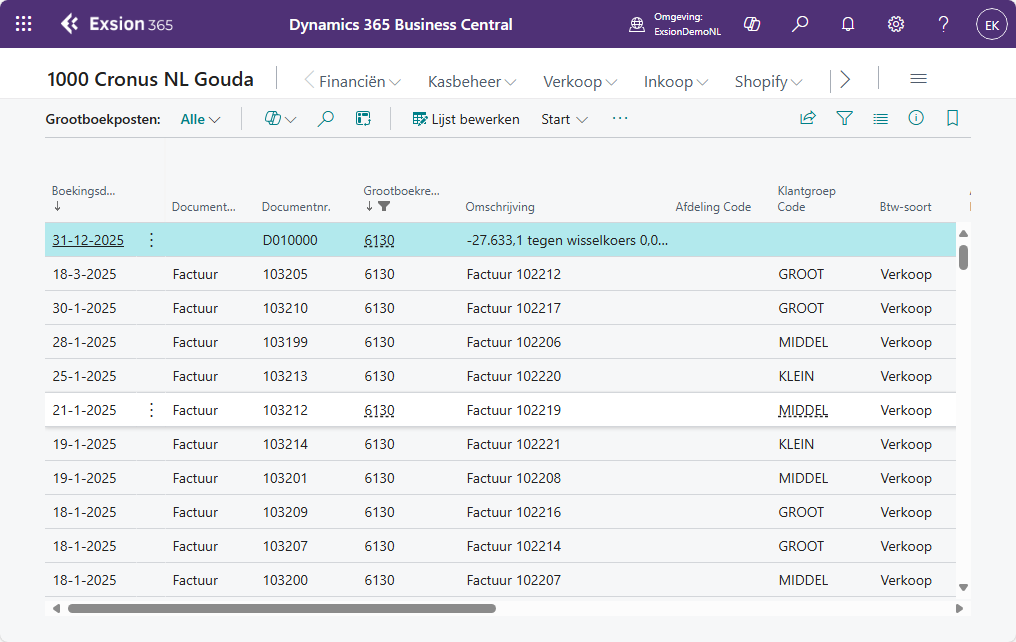Toggle the filter pane funnel icon

click(x=844, y=118)
